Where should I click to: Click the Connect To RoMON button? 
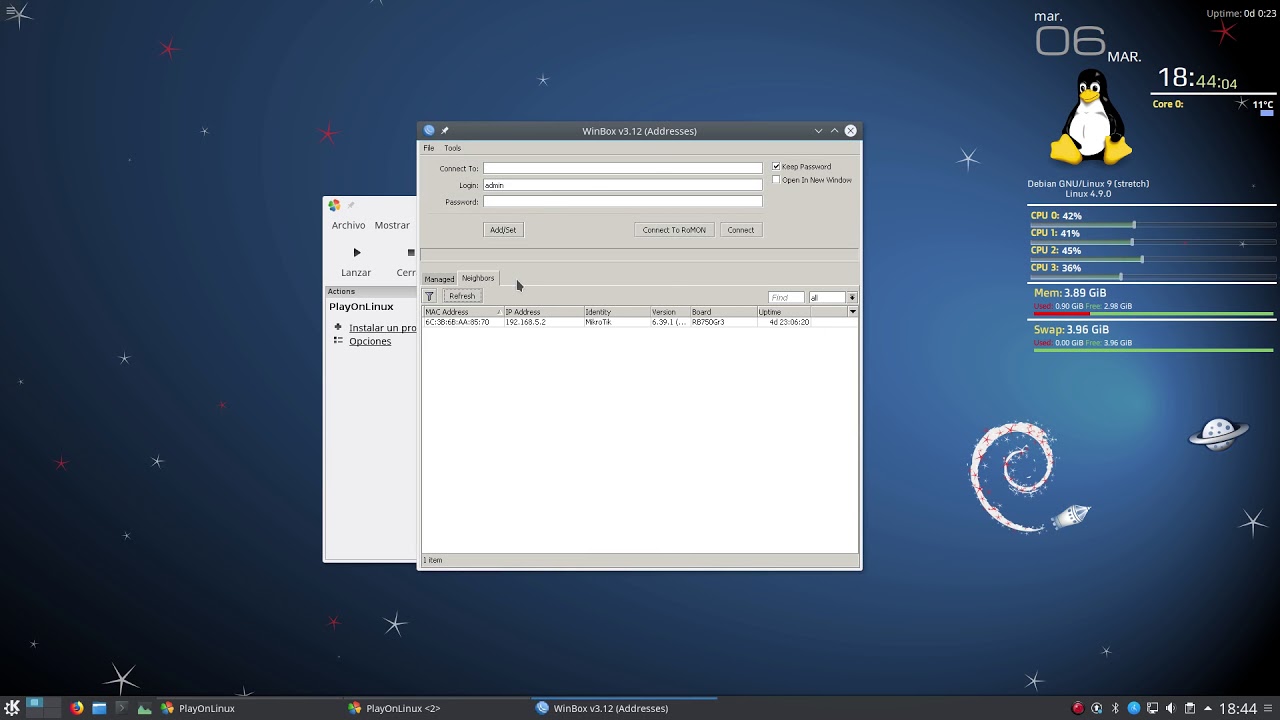(x=674, y=230)
